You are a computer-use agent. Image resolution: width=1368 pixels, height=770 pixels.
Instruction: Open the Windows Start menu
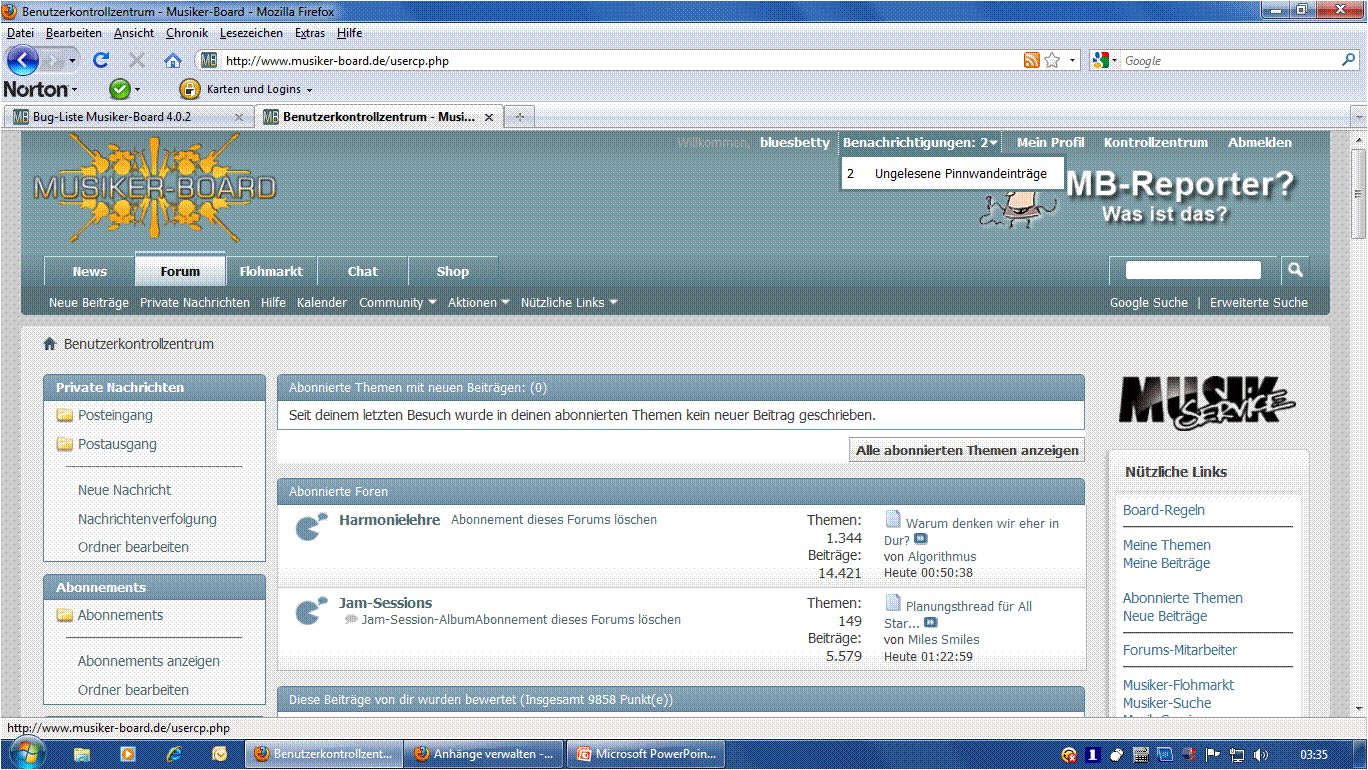(25, 753)
